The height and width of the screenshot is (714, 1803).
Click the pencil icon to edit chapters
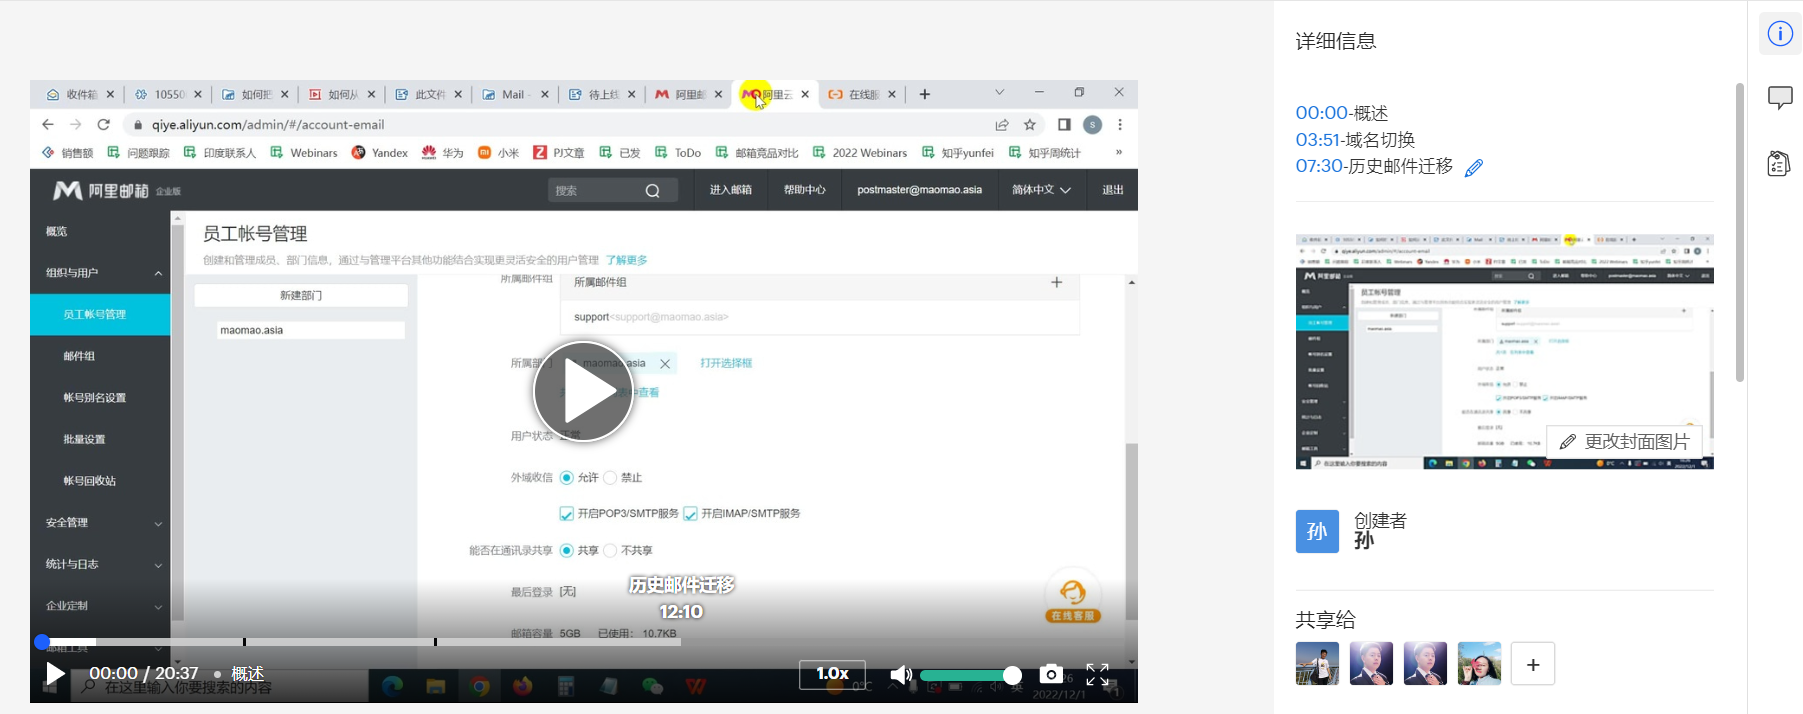coord(1473,168)
